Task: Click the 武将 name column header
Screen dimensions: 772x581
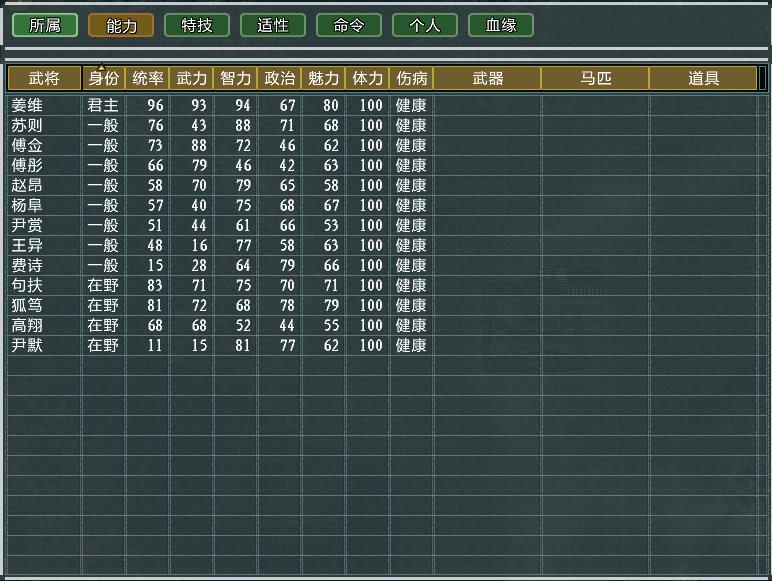Action: pyautogui.click(x=44, y=78)
